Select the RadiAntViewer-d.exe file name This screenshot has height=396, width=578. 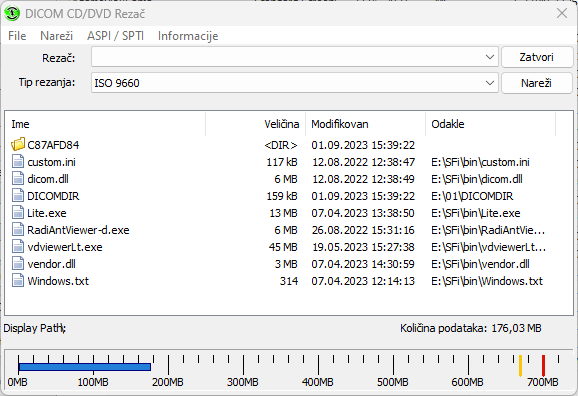(78, 230)
